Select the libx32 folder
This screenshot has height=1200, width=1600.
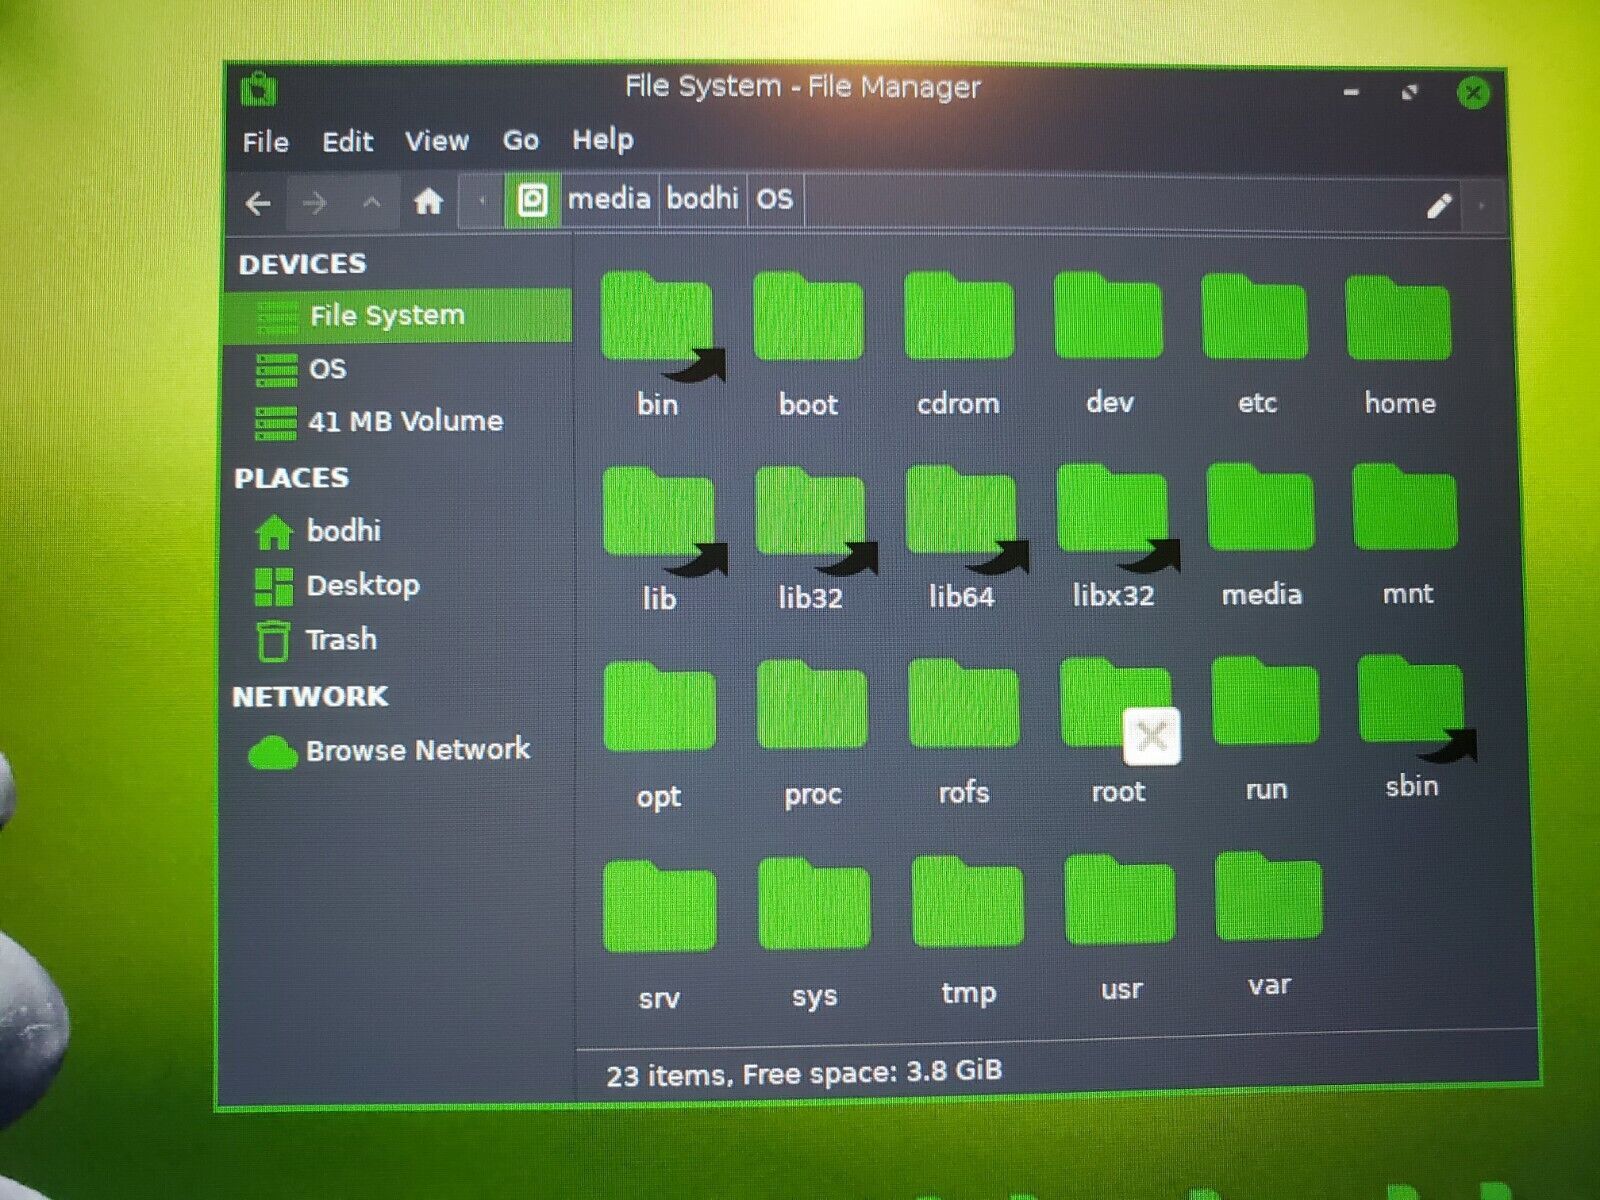pyautogui.click(x=1113, y=509)
